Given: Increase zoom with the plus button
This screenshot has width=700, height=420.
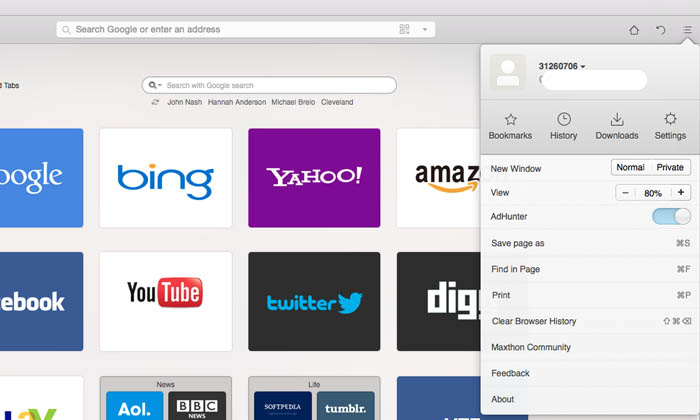Looking at the screenshot, I should click(x=680, y=192).
